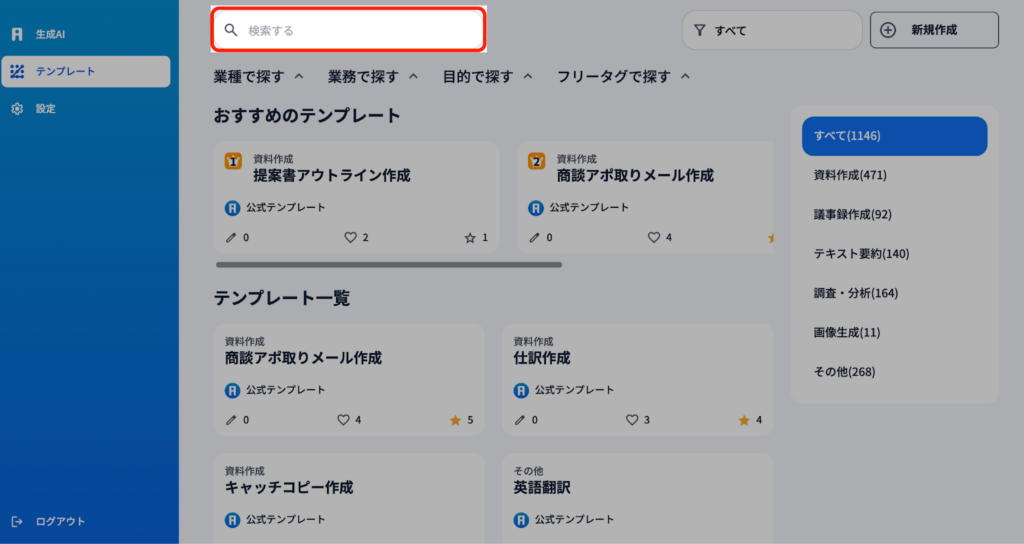Click the magnifier icon in search bar
The image size is (1024, 544).
(x=231, y=30)
